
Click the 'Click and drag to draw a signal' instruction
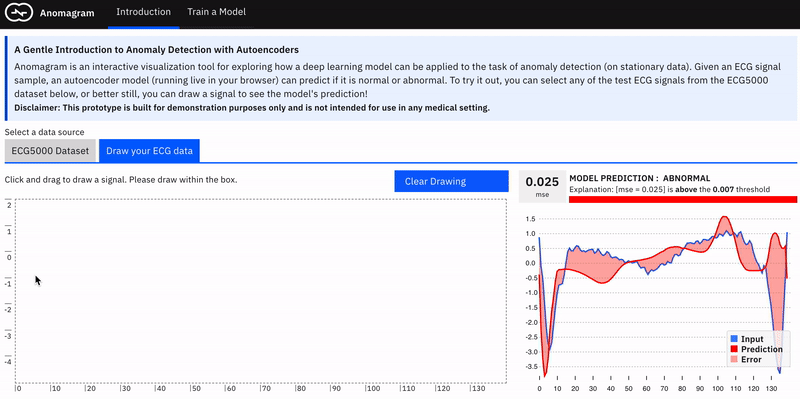point(121,180)
